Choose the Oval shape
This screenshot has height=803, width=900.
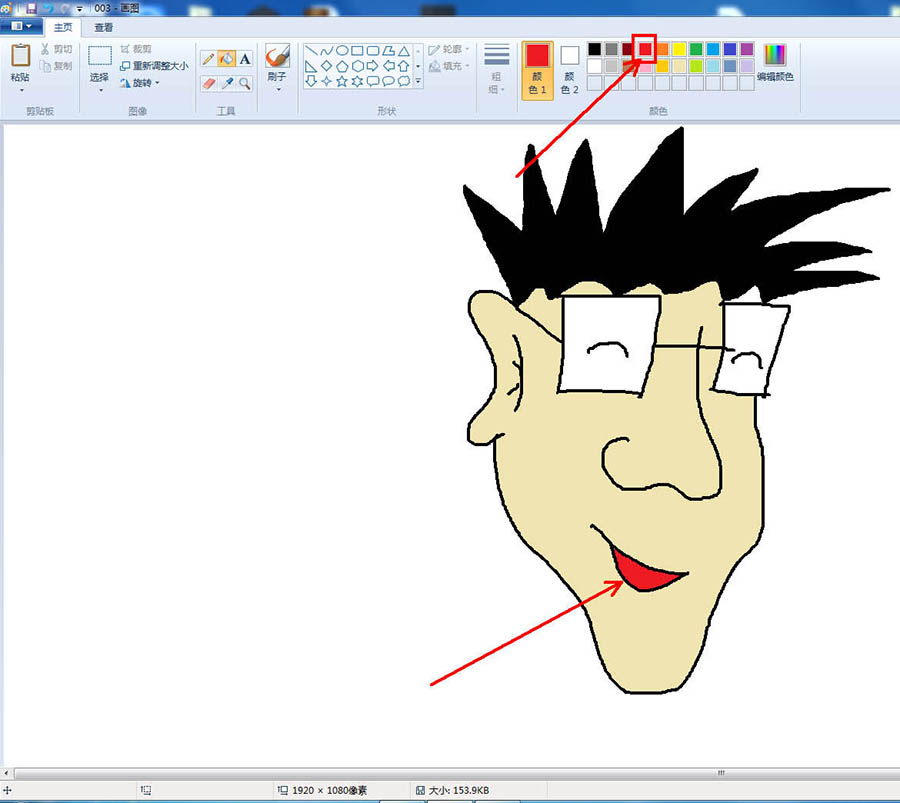coord(342,51)
